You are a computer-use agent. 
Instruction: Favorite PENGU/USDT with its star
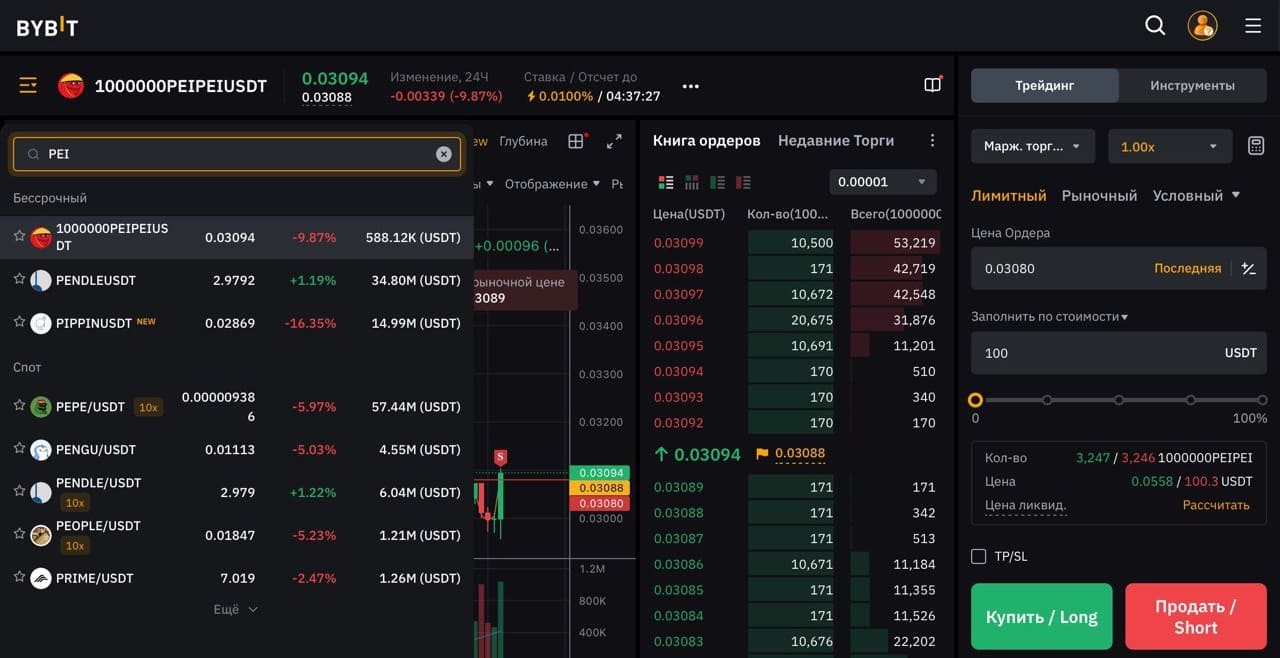point(19,448)
